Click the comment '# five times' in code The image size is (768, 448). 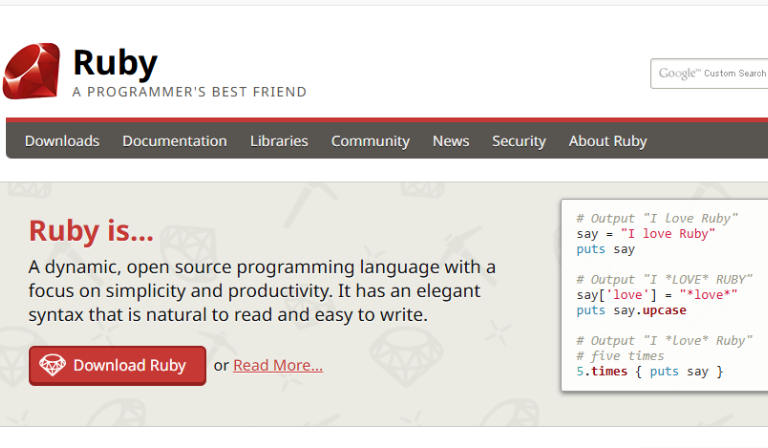click(620, 356)
